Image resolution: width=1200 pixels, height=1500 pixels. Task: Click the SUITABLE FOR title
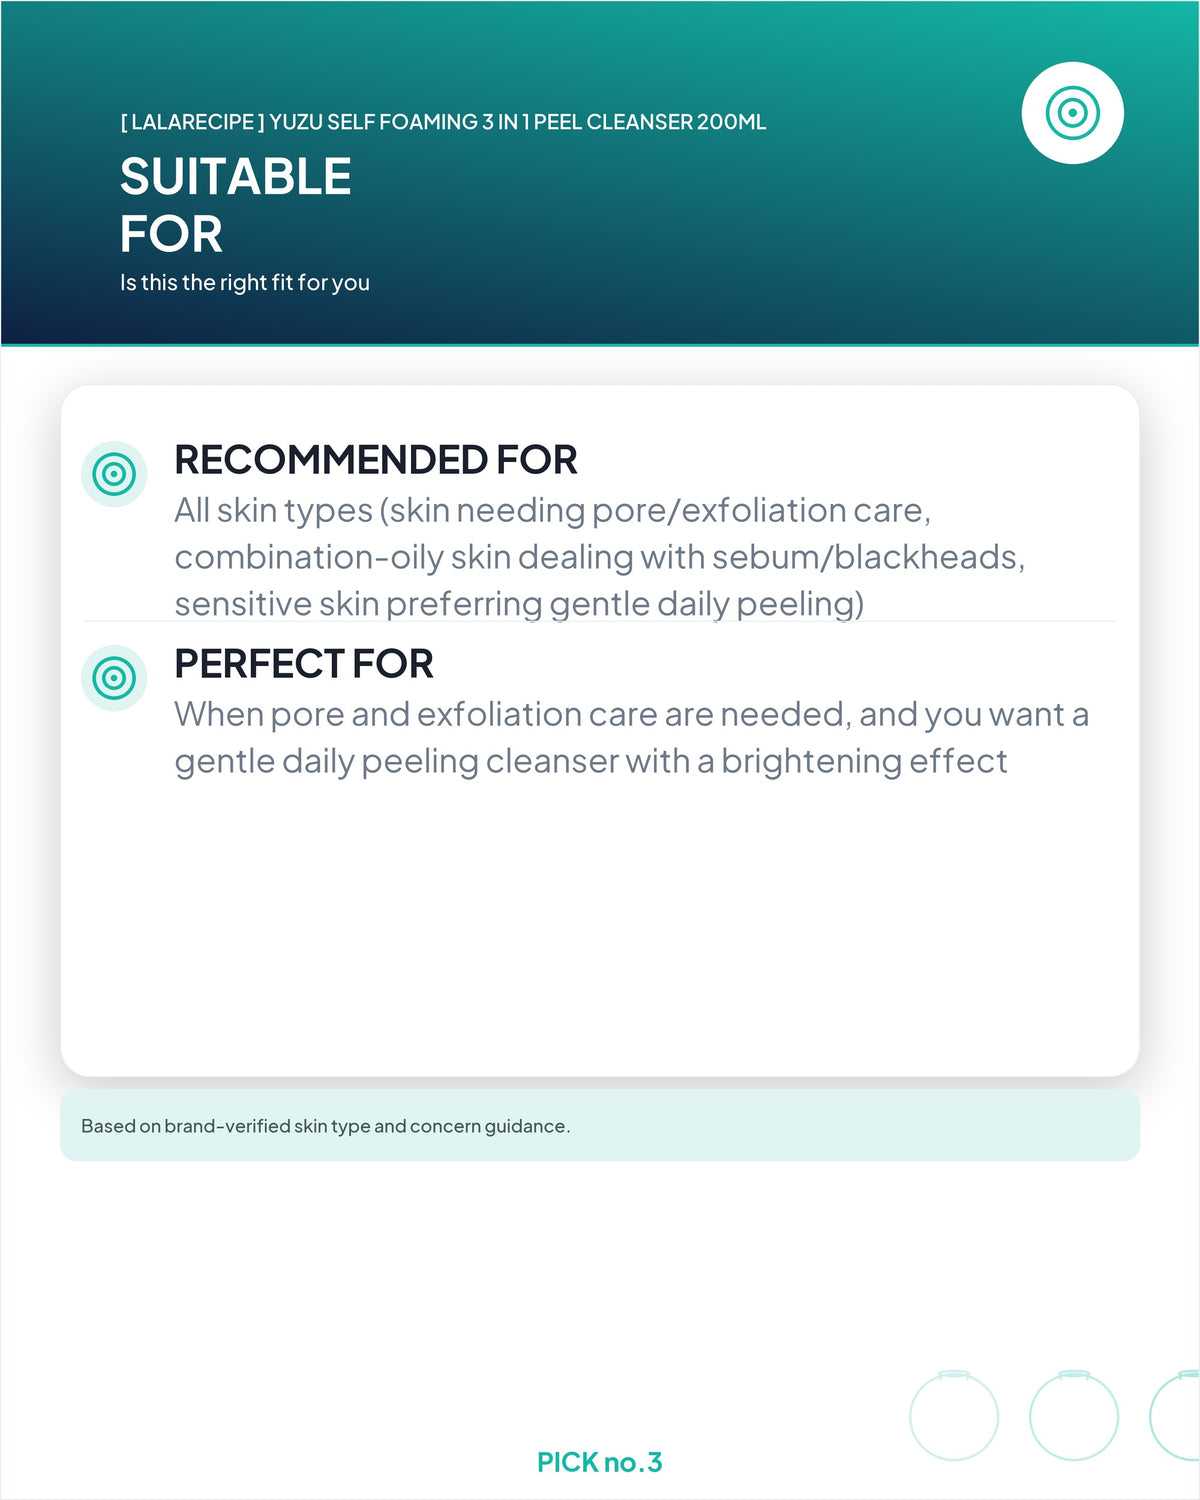tap(236, 205)
